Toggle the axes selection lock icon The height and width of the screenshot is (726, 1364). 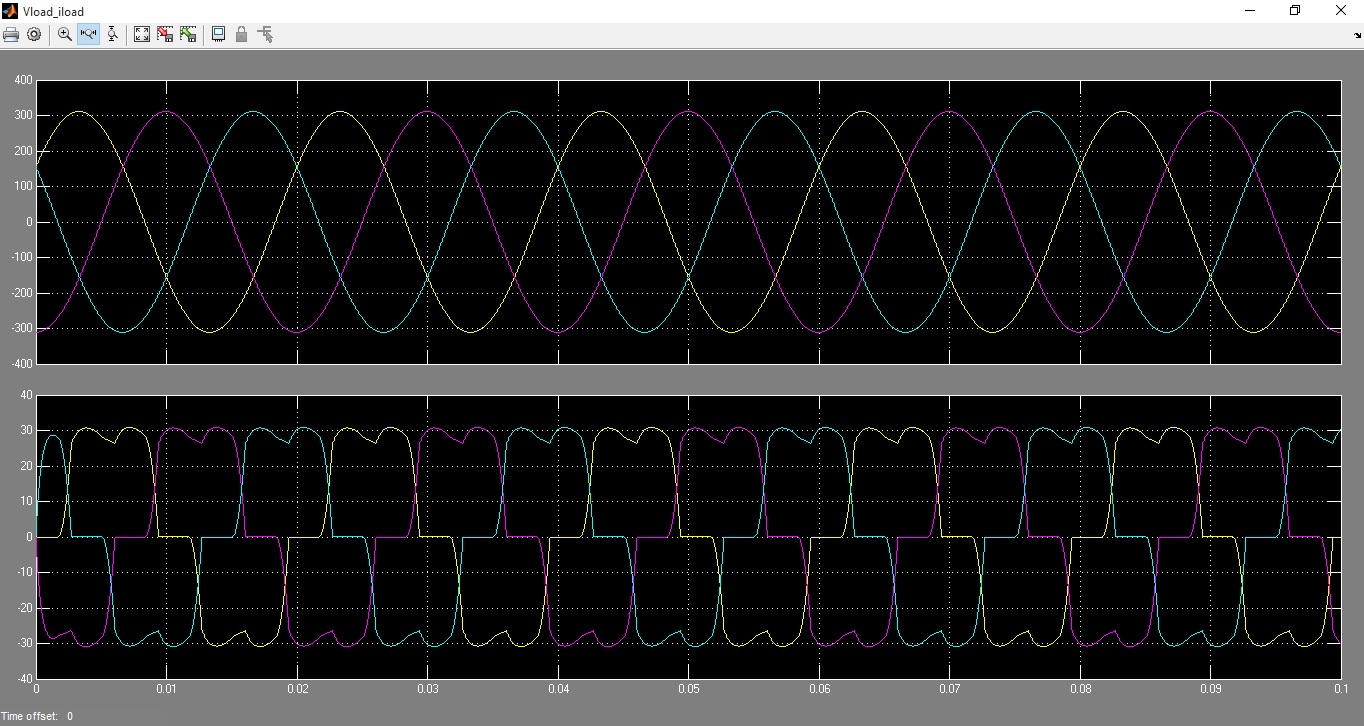point(241,34)
